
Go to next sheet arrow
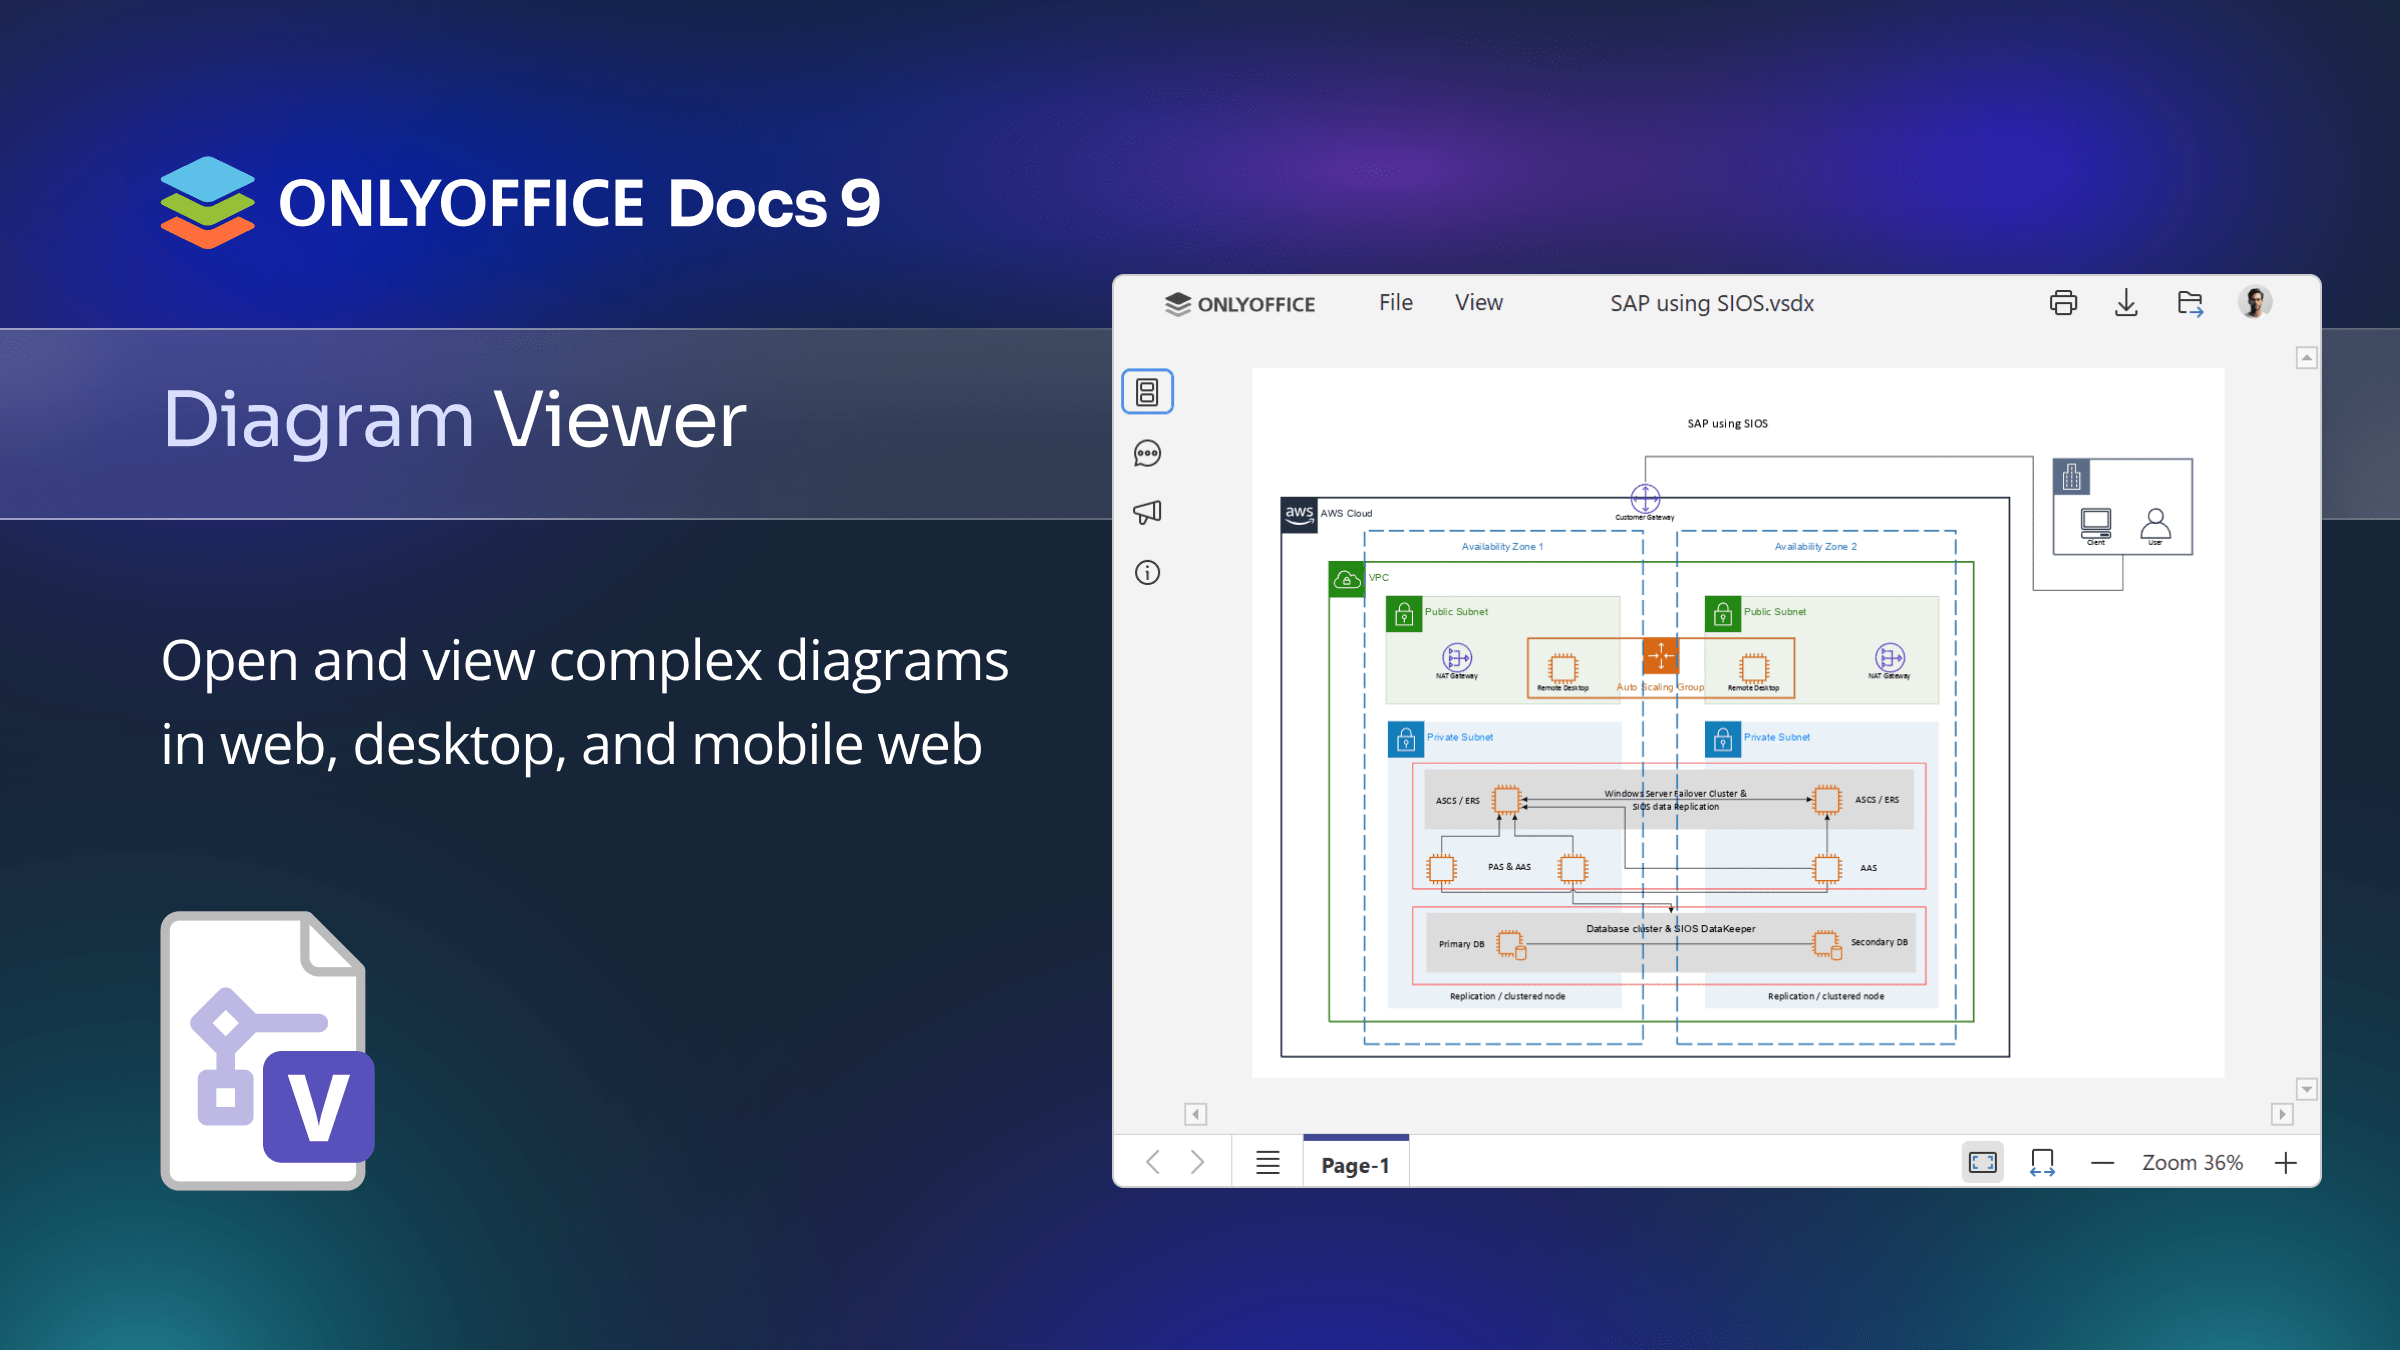click(x=1197, y=1162)
